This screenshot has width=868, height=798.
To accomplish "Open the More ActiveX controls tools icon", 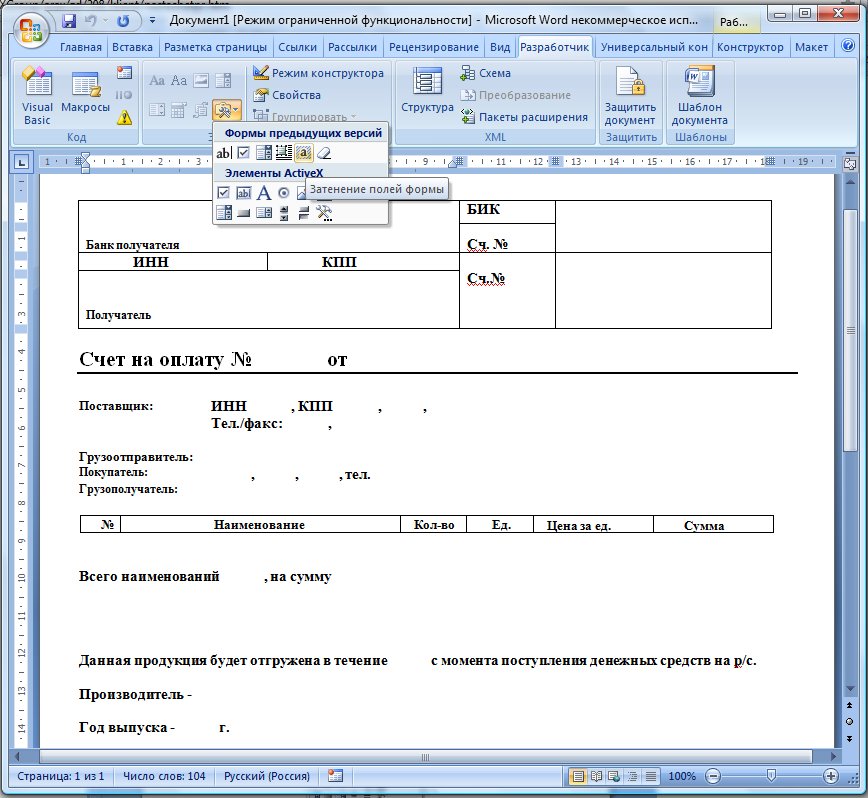I will [x=324, y=212].
